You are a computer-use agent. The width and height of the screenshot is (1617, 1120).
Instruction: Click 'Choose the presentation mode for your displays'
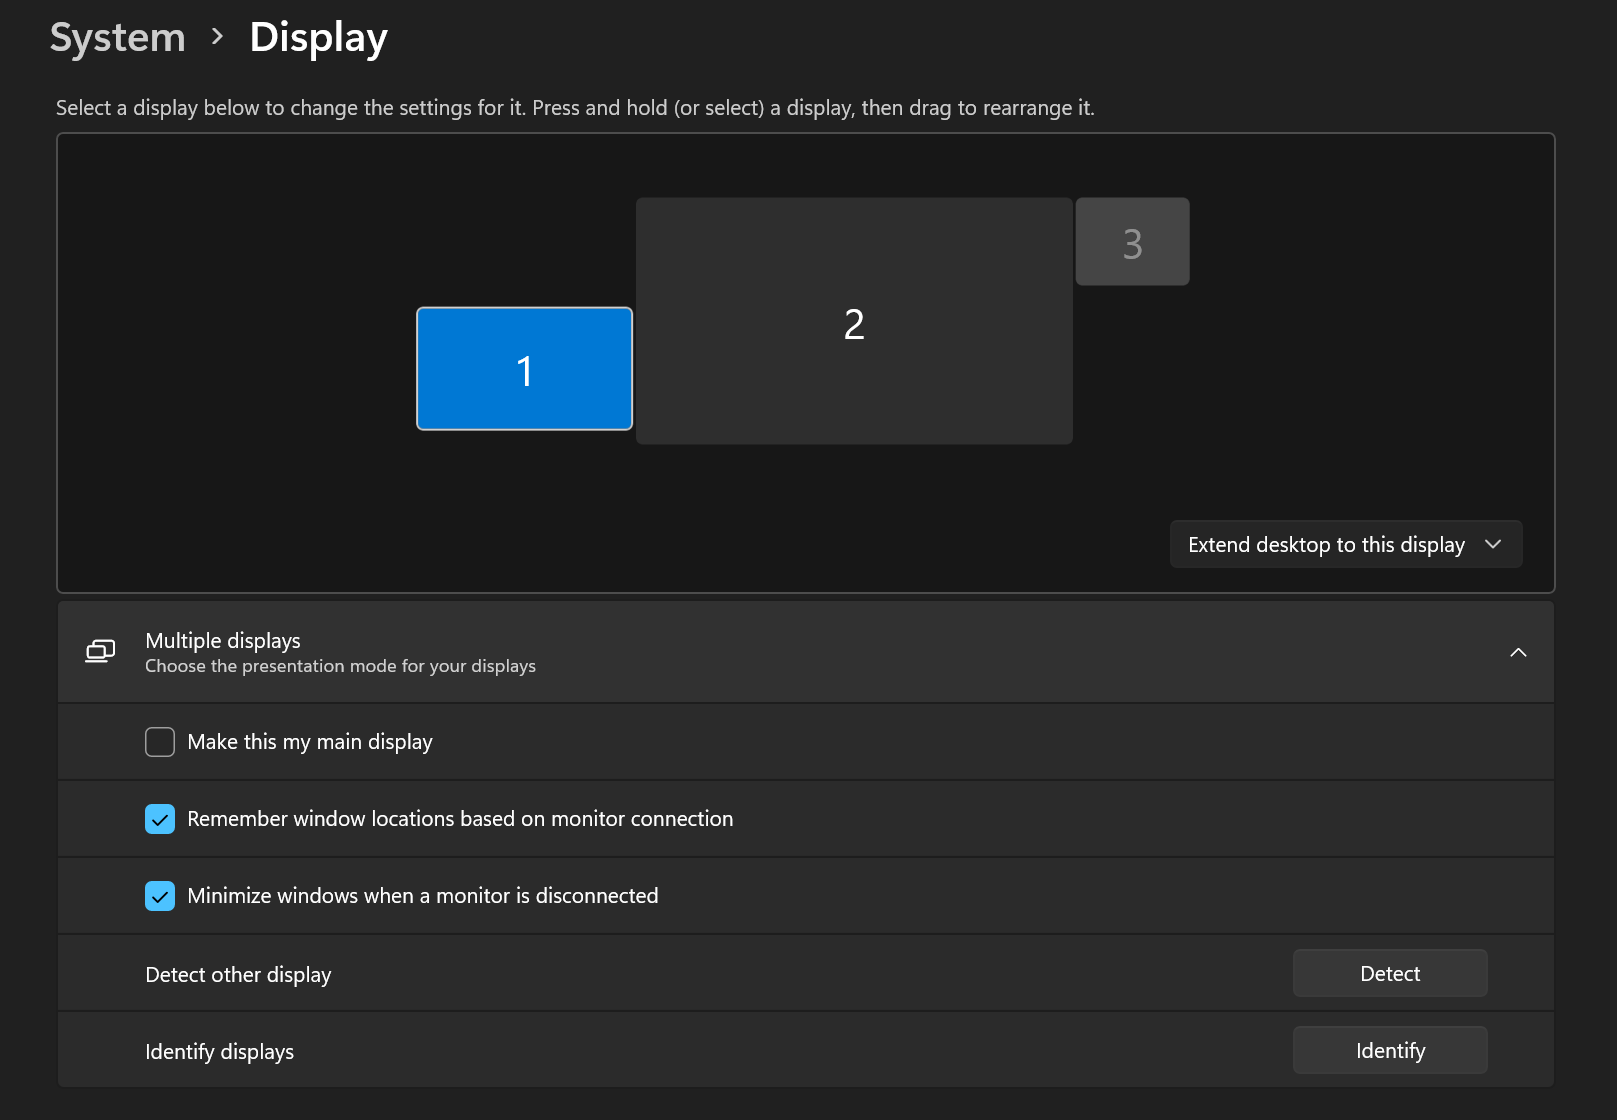340,666
